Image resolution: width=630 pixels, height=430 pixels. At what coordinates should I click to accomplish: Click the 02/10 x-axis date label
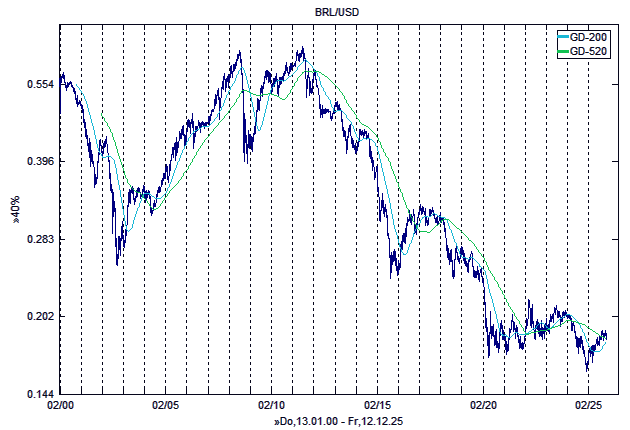point(272,406)
